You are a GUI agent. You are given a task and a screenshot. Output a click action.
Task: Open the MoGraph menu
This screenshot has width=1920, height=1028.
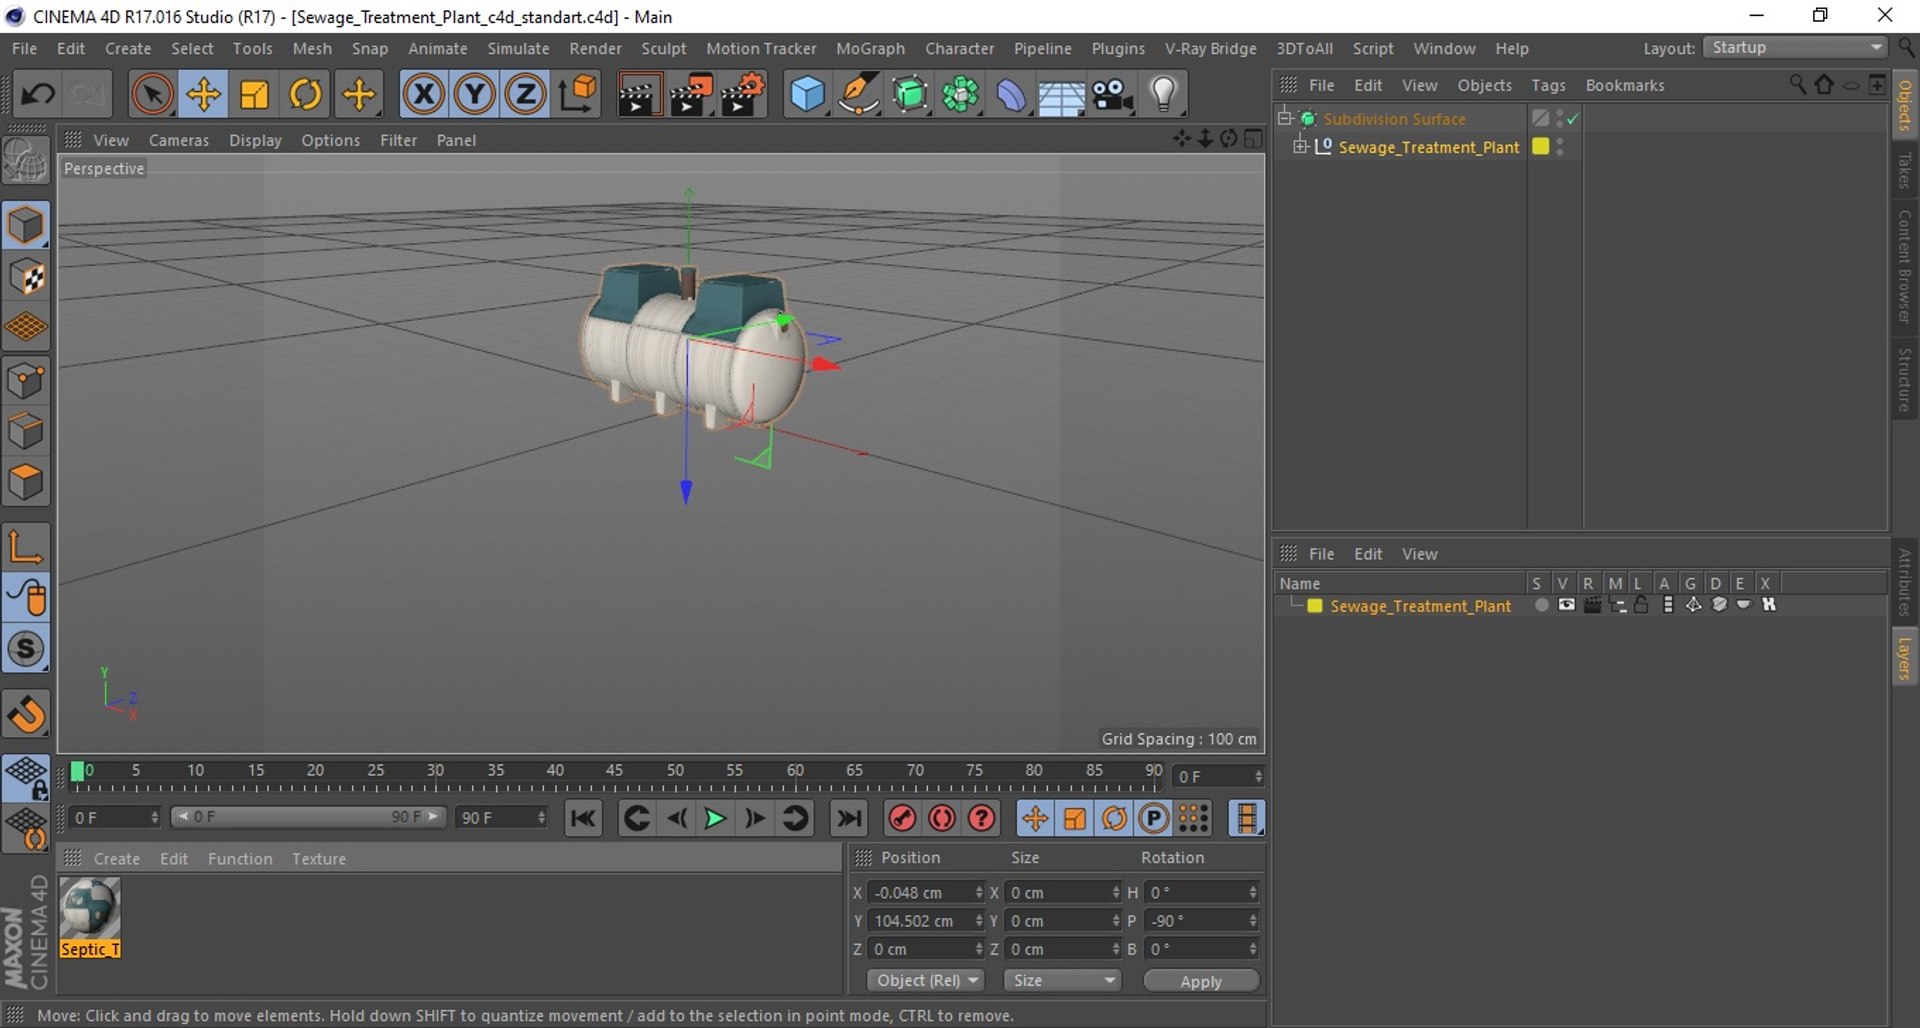coord(870,48)
